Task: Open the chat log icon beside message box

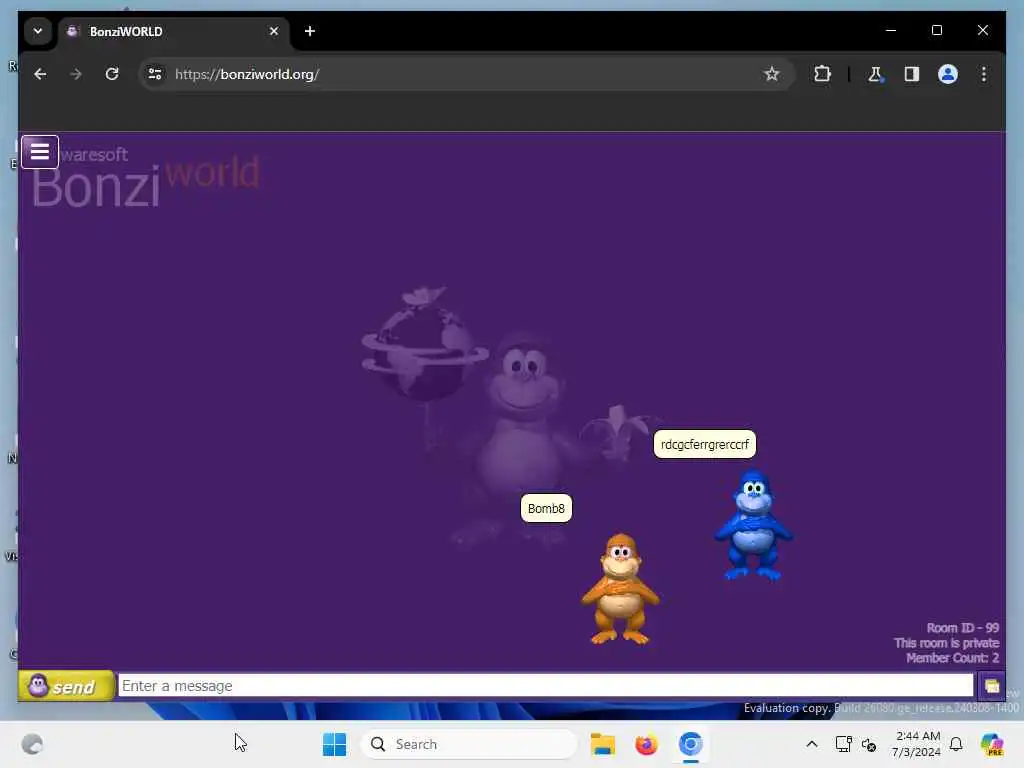Action: (991, 686)
